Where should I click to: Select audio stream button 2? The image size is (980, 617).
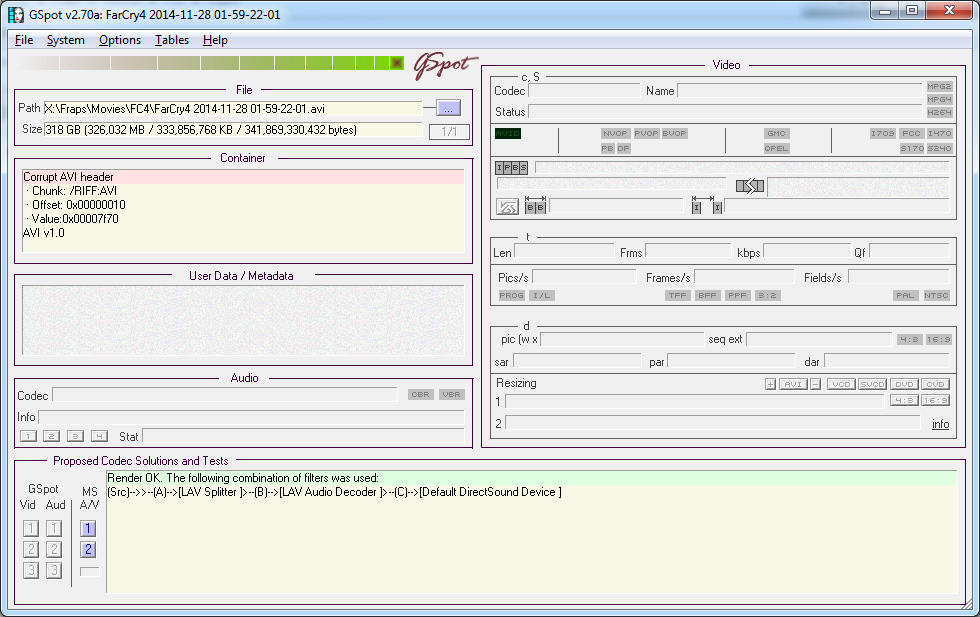point(52,436)
